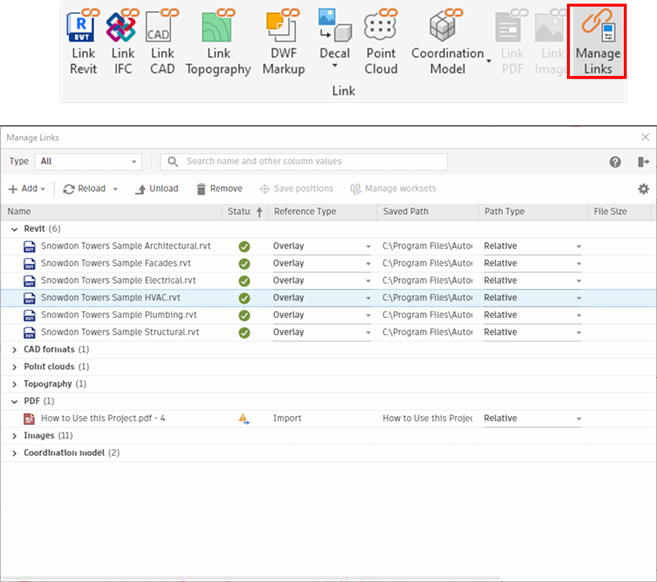Open the DWF Markup tool
This screenshot has width=657, height=582.
[x=284, y=42]
